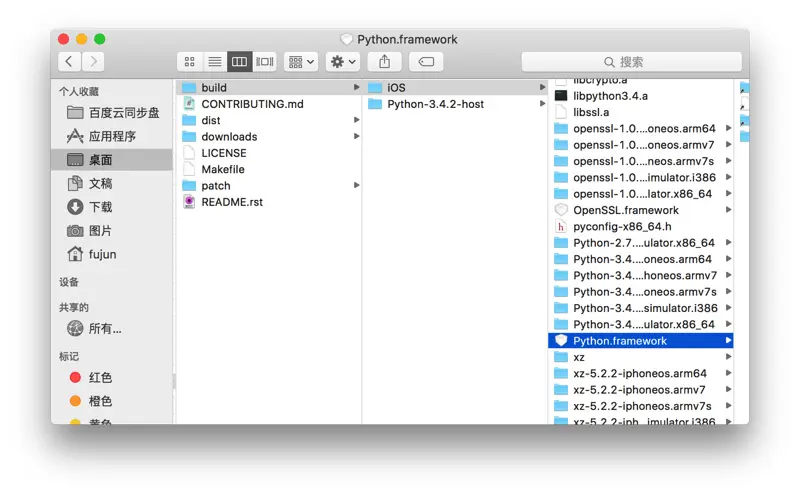The width and height of the screenshot is (800, 497).
Task: Expand the patch folder arrow
Action: [x=356, y=185]
